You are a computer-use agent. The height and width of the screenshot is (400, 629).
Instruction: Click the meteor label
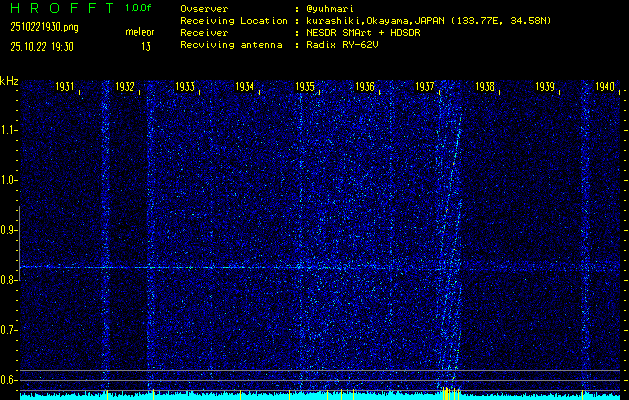(x=140, y=32)
